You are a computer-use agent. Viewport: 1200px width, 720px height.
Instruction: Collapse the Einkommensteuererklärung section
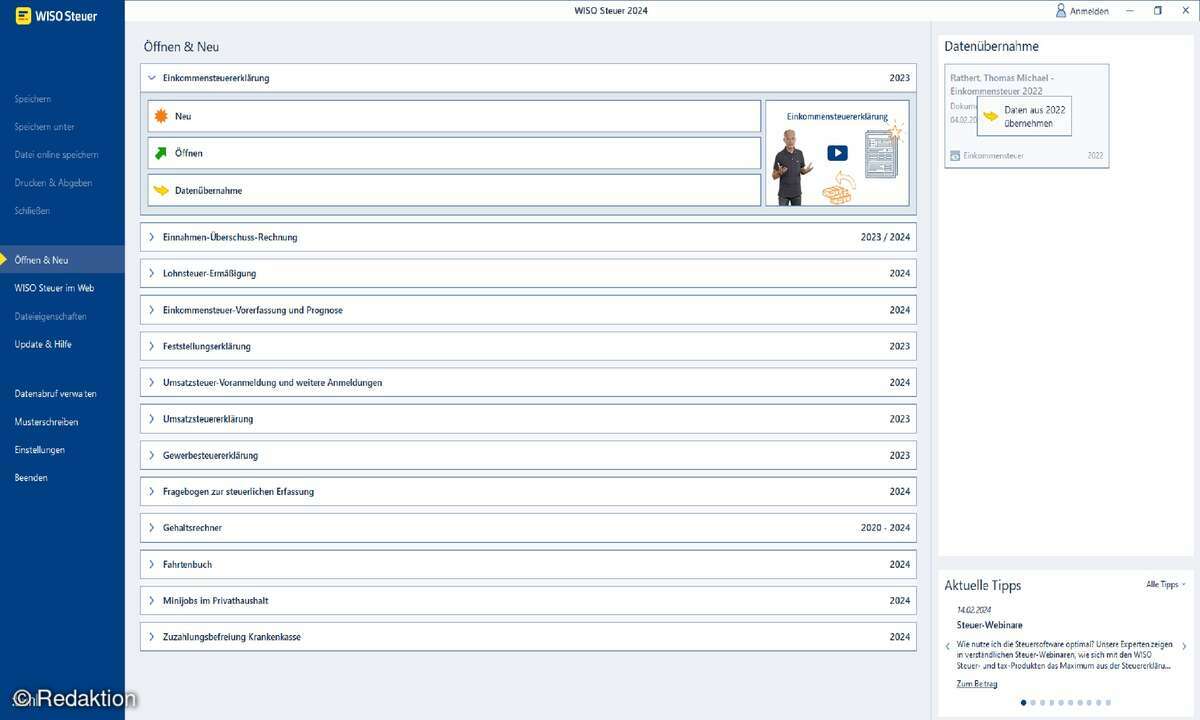152,78
